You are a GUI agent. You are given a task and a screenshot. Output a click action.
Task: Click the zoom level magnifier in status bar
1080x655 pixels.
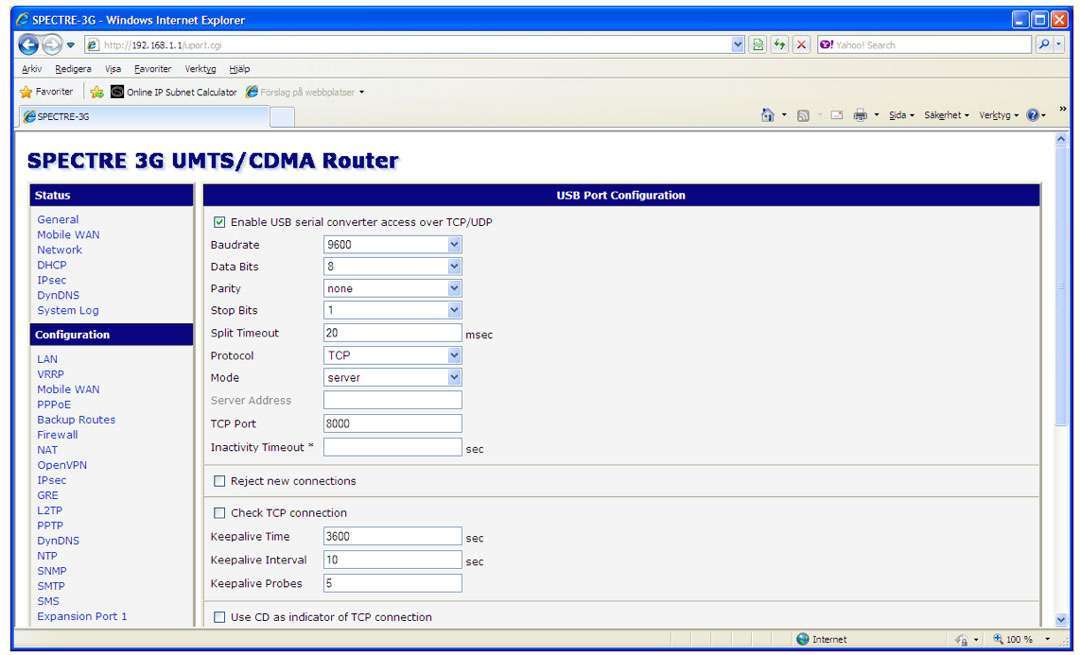click(x=998, y=638)
